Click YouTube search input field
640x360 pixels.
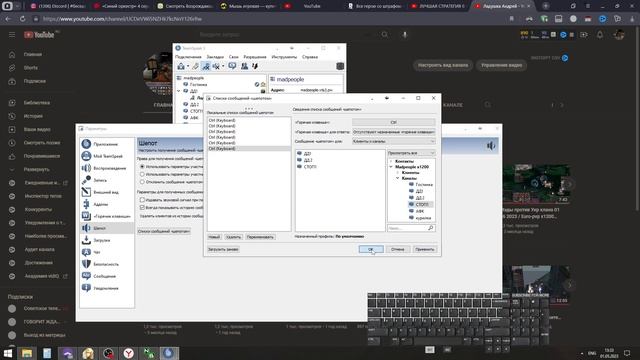point(286,35)
